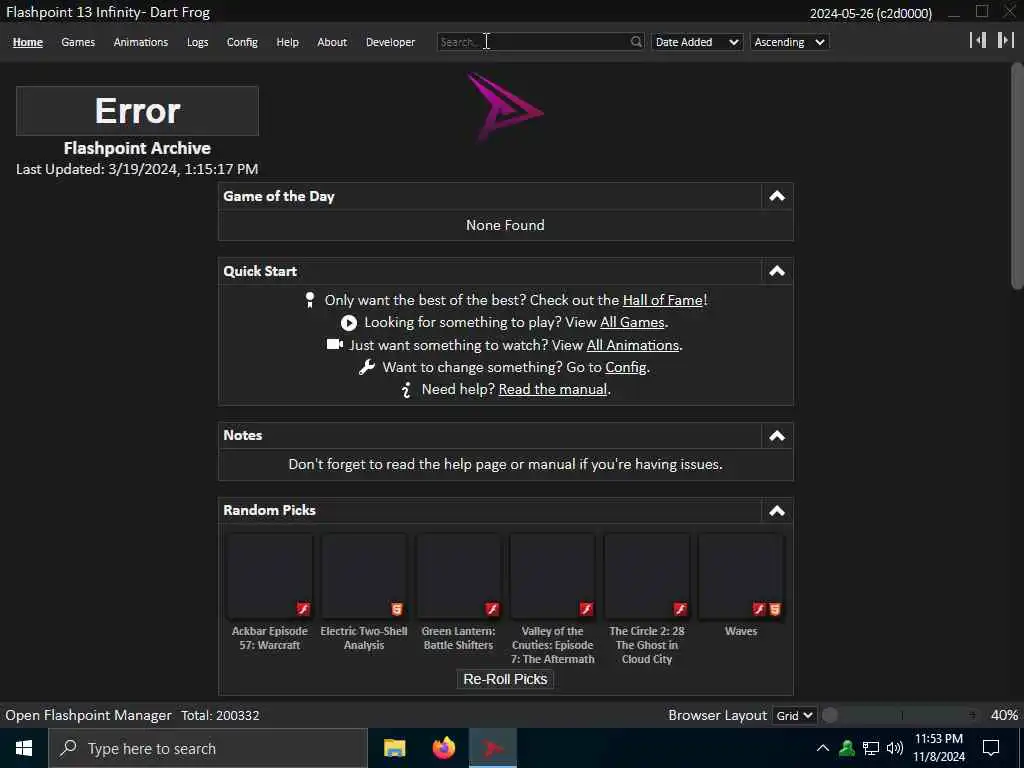Open the Green Lantern: Battle Shifters thumbnail
Viewport: 1024px width, 768px height.
click(458, 576)
